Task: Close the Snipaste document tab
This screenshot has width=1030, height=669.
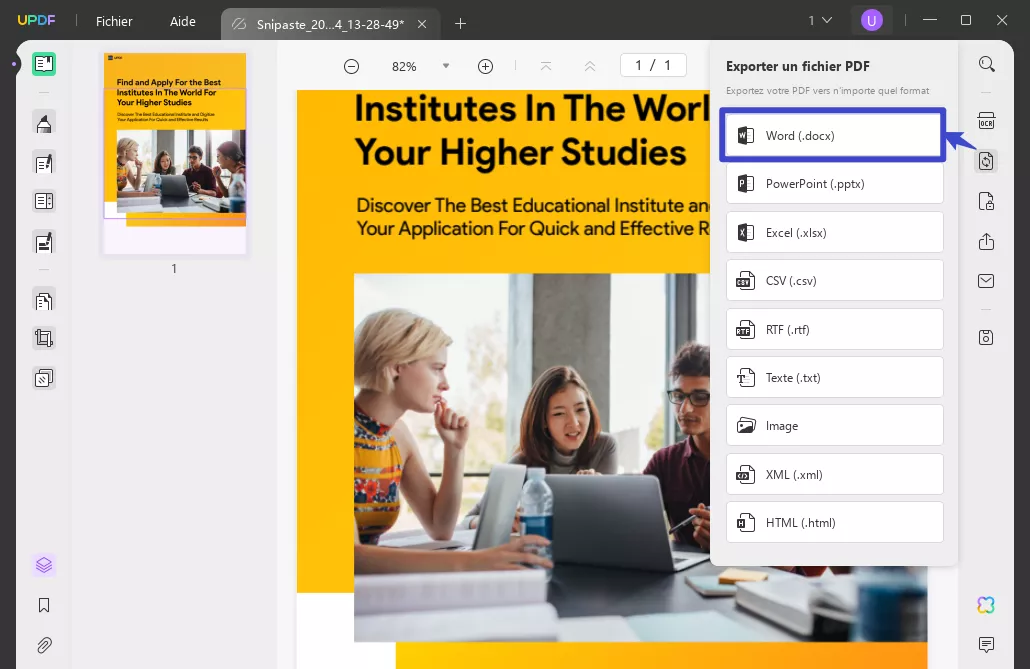Action: coord(422,24)
